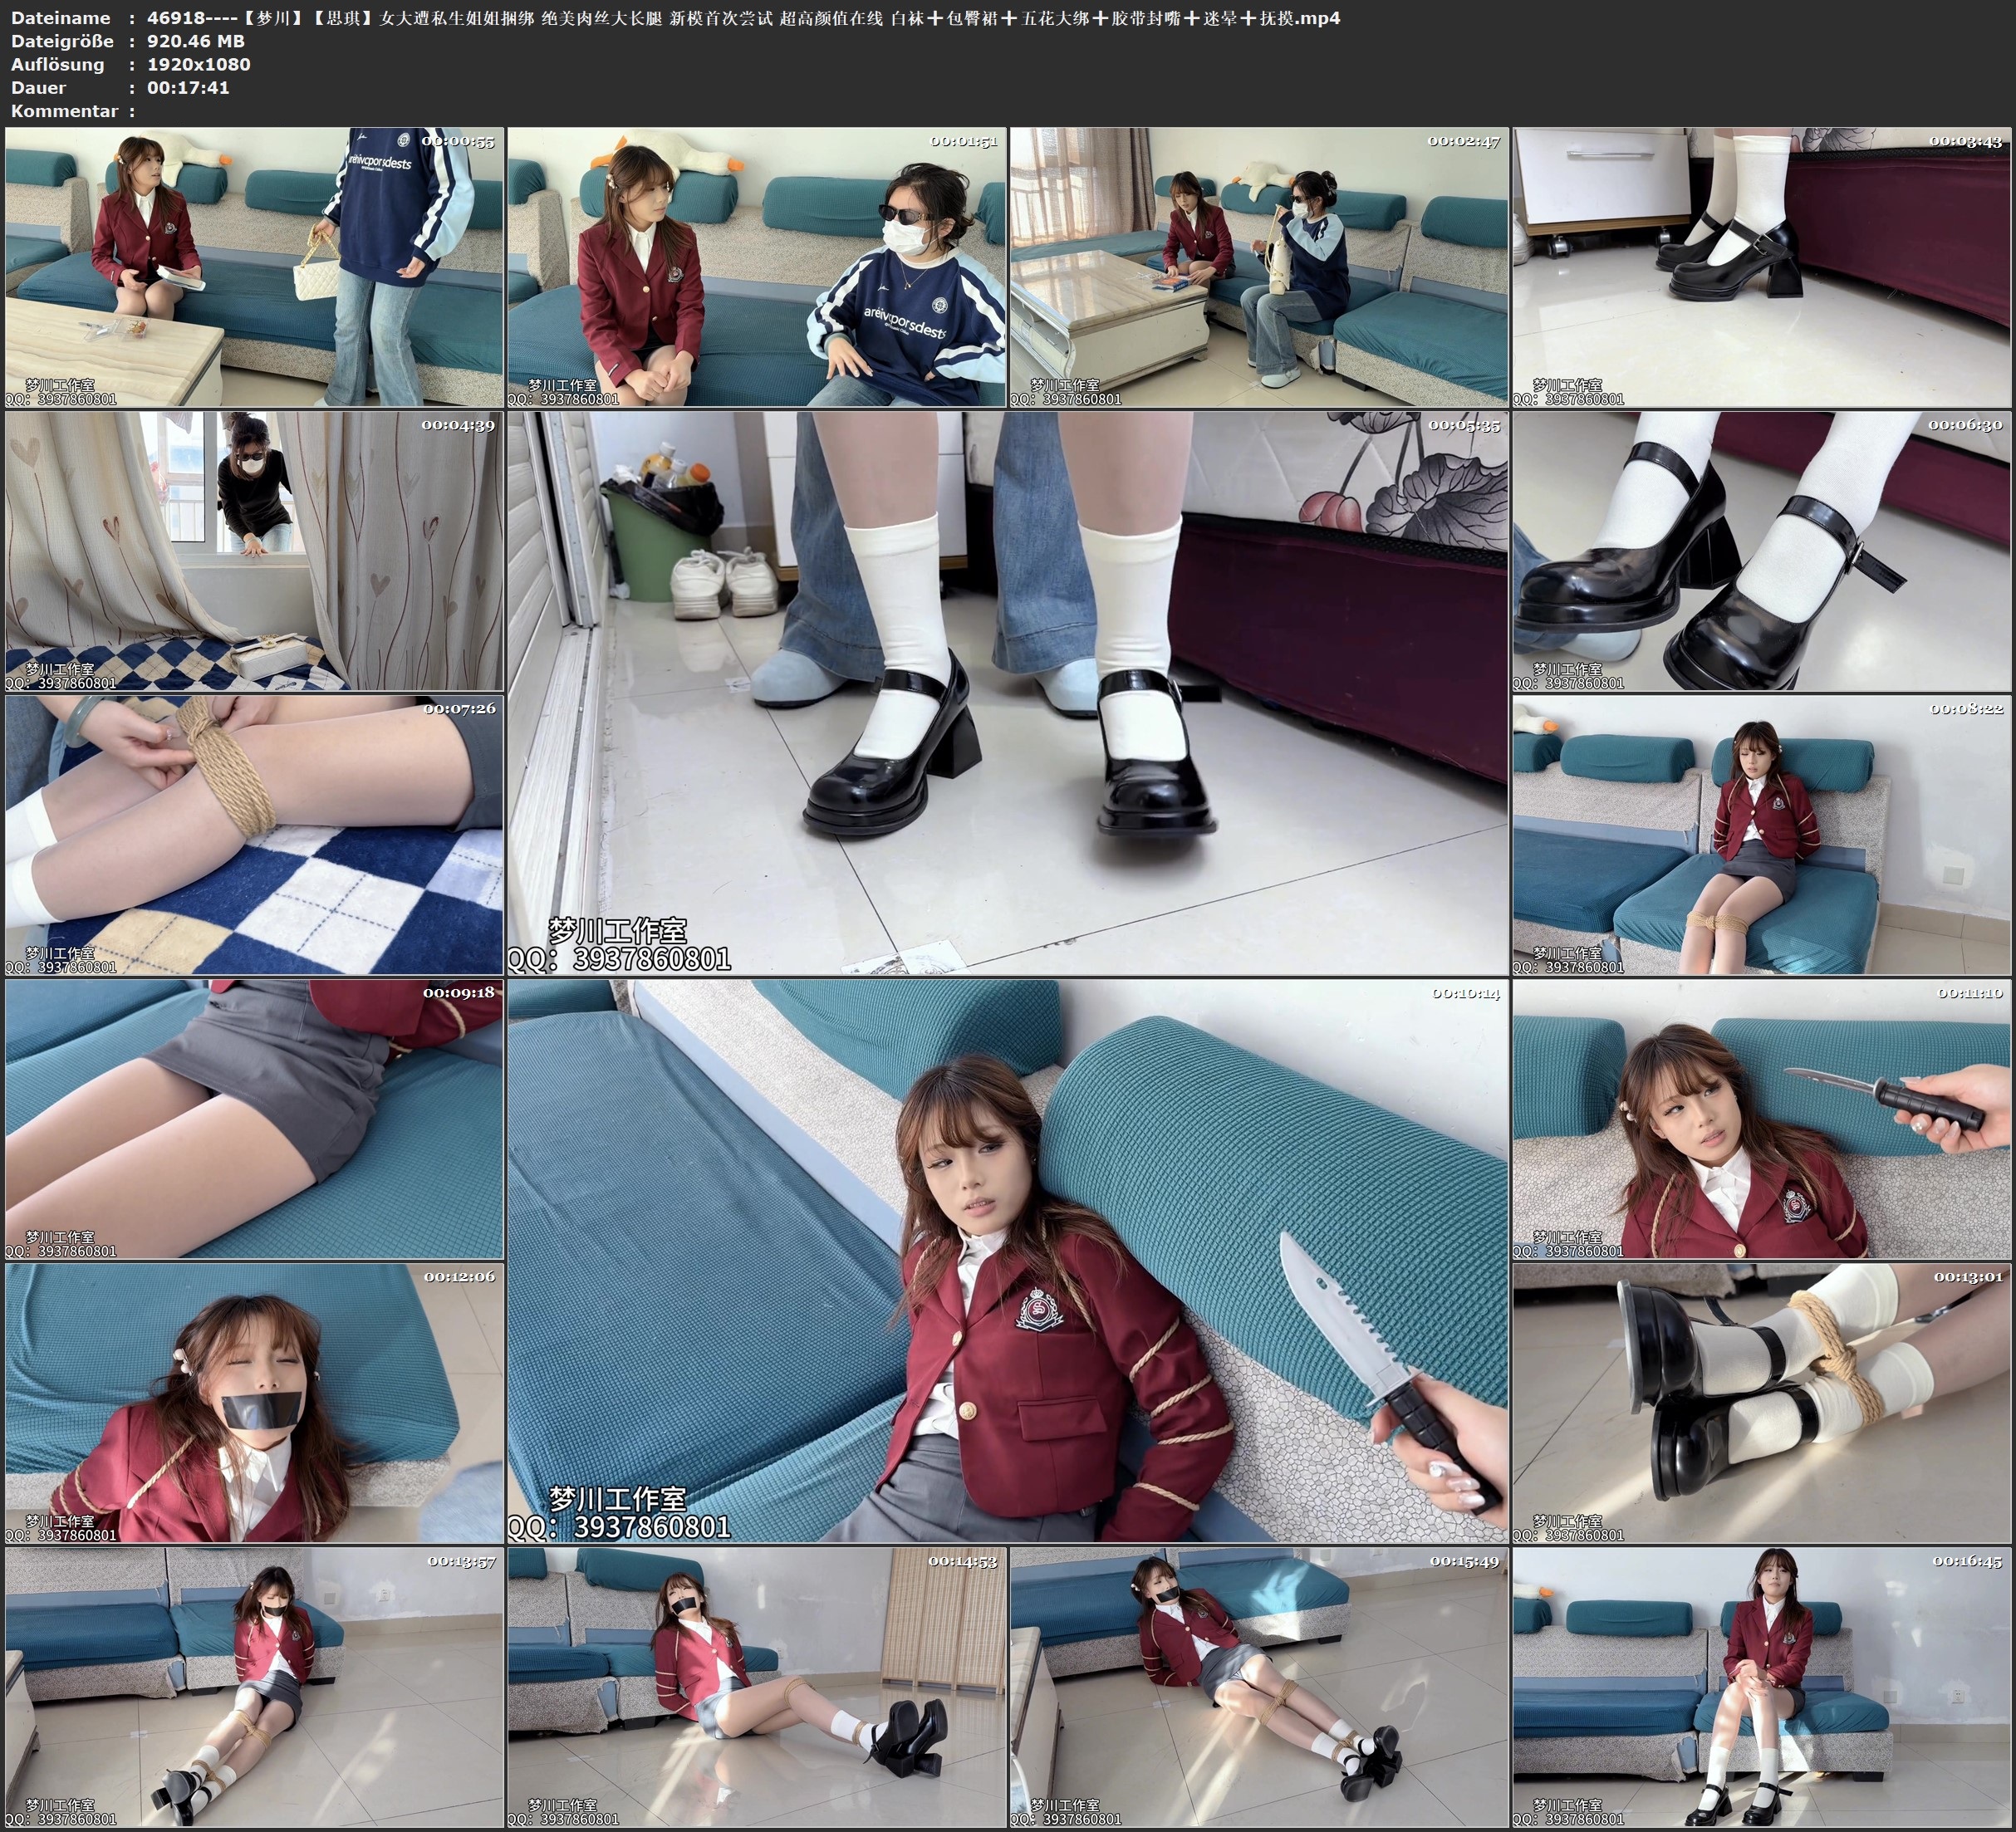Click the shoe close-up thumbnail at 00:03:43

click(1762, 267)
